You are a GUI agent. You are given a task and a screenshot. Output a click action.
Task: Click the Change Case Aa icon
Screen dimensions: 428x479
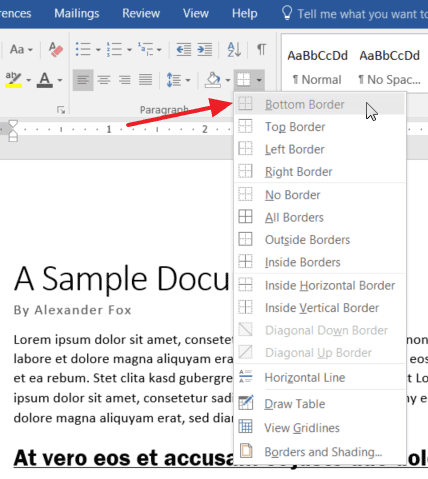17,50
